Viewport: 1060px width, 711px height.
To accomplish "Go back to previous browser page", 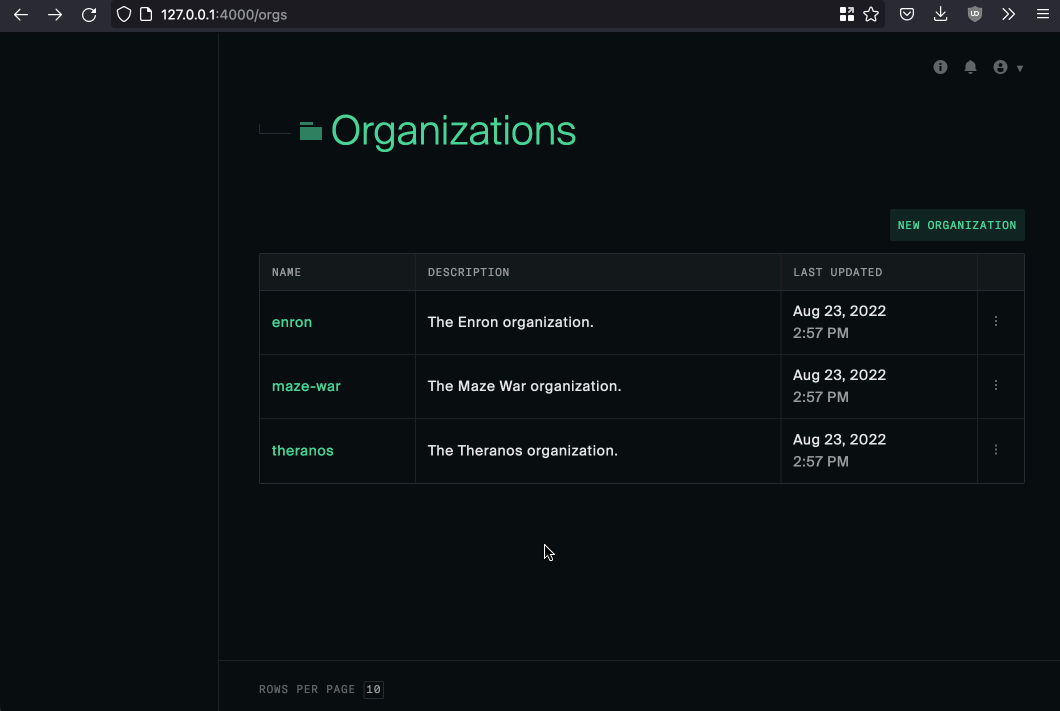I will point(21,14).
